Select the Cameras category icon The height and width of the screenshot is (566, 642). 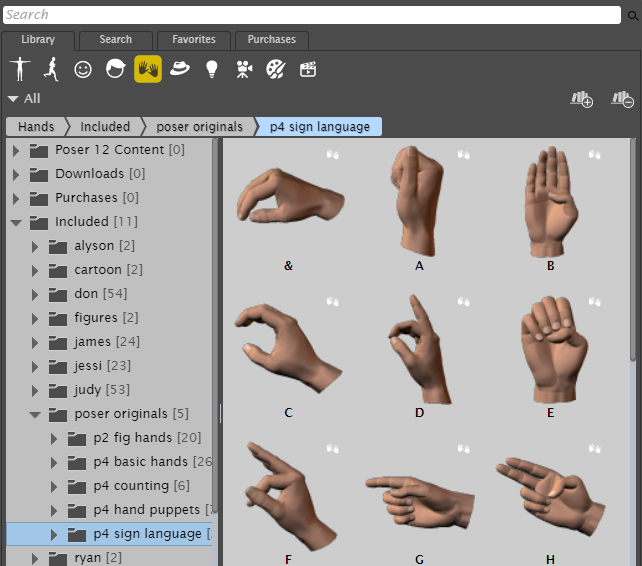[243, 69]
